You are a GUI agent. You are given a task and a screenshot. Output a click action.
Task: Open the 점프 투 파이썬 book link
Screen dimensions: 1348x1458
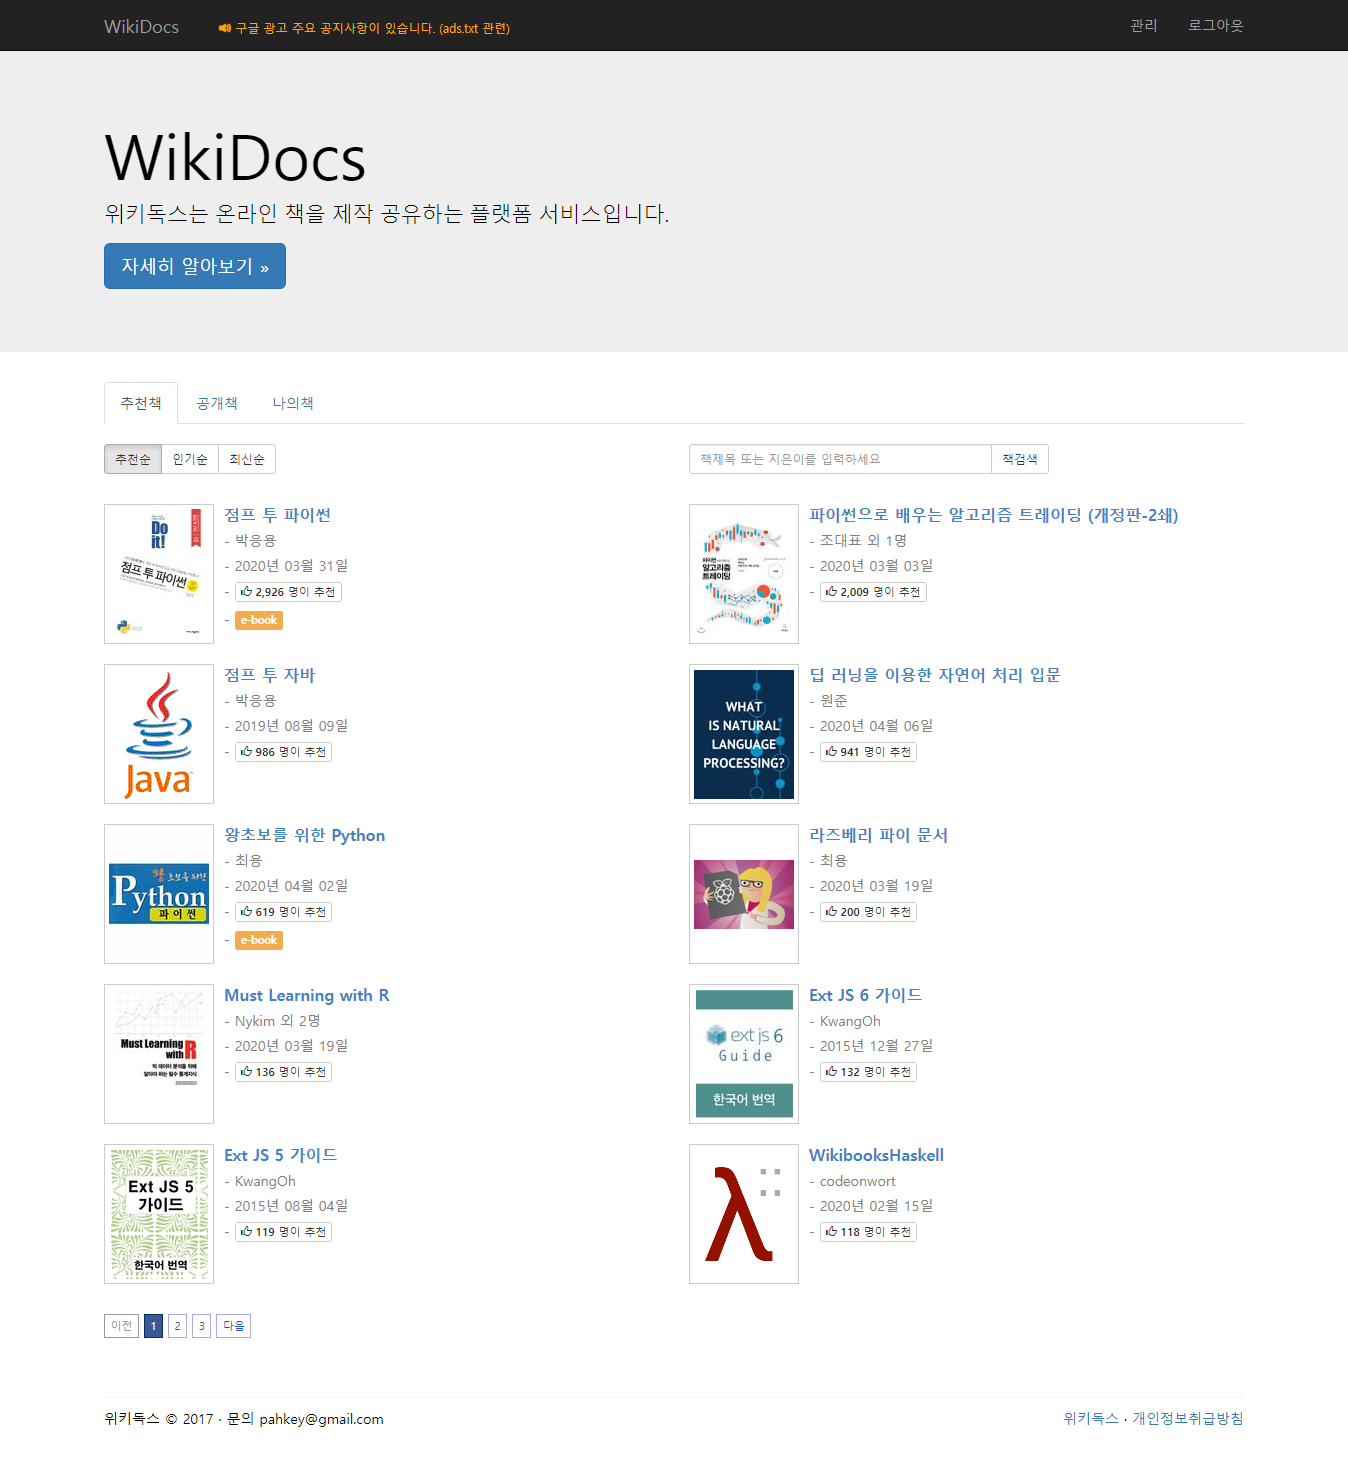pos(277,515)
